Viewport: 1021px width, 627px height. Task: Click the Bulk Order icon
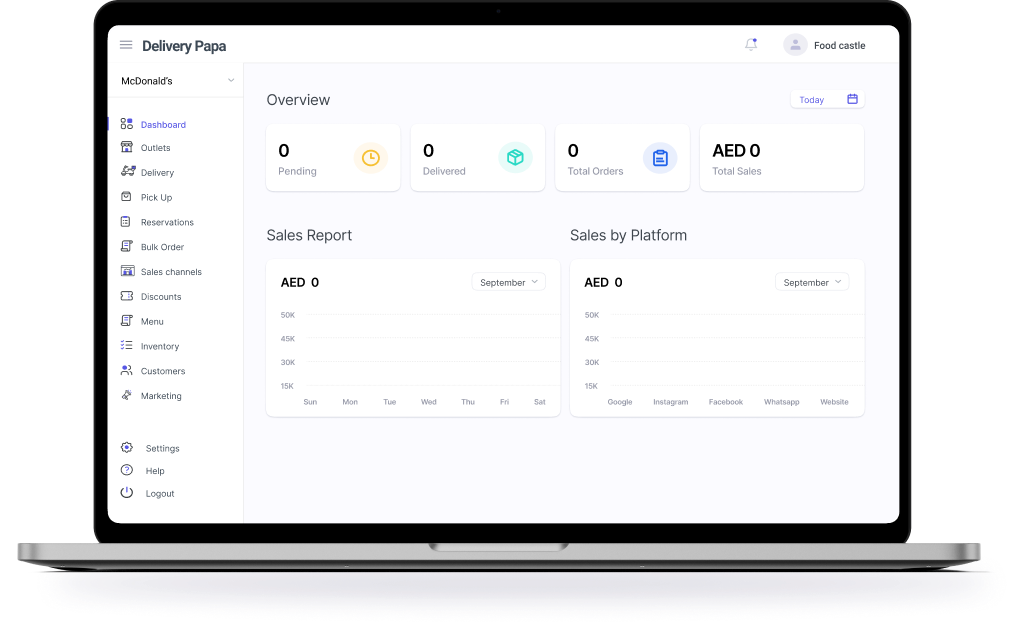(x=127, y=246)
